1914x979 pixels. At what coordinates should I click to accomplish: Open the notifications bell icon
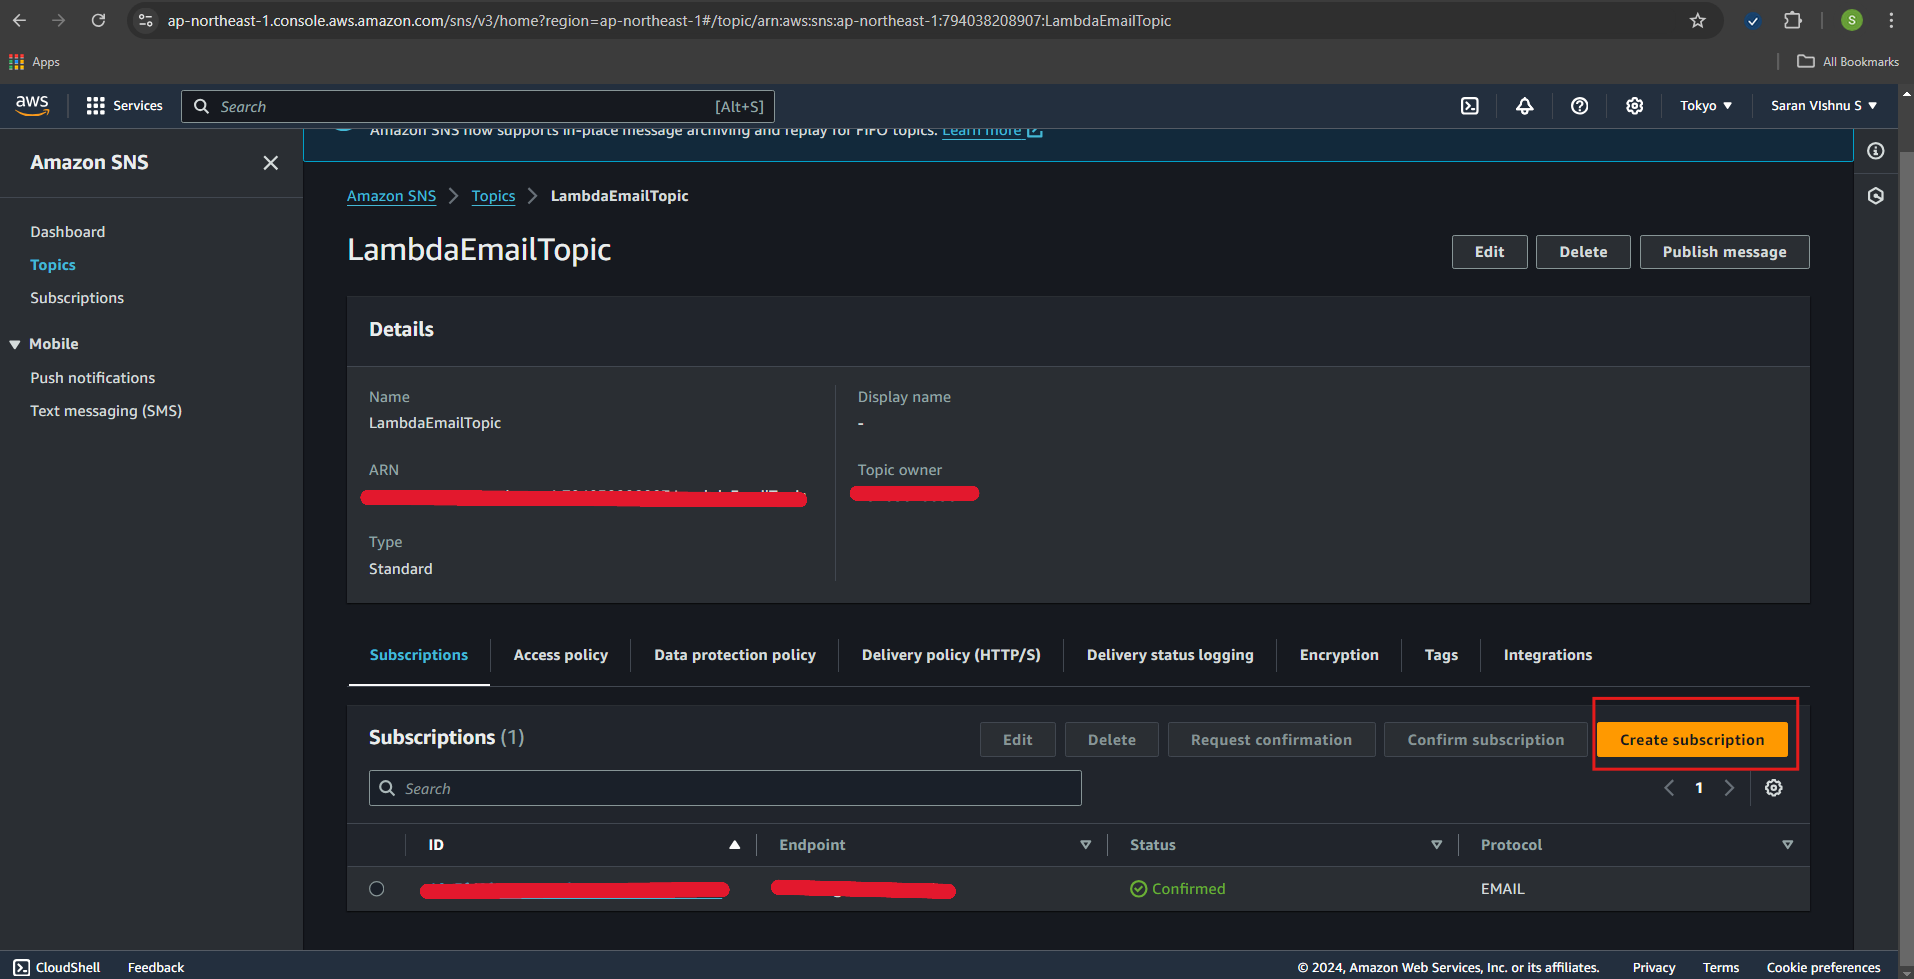(x=1524, y=106)
